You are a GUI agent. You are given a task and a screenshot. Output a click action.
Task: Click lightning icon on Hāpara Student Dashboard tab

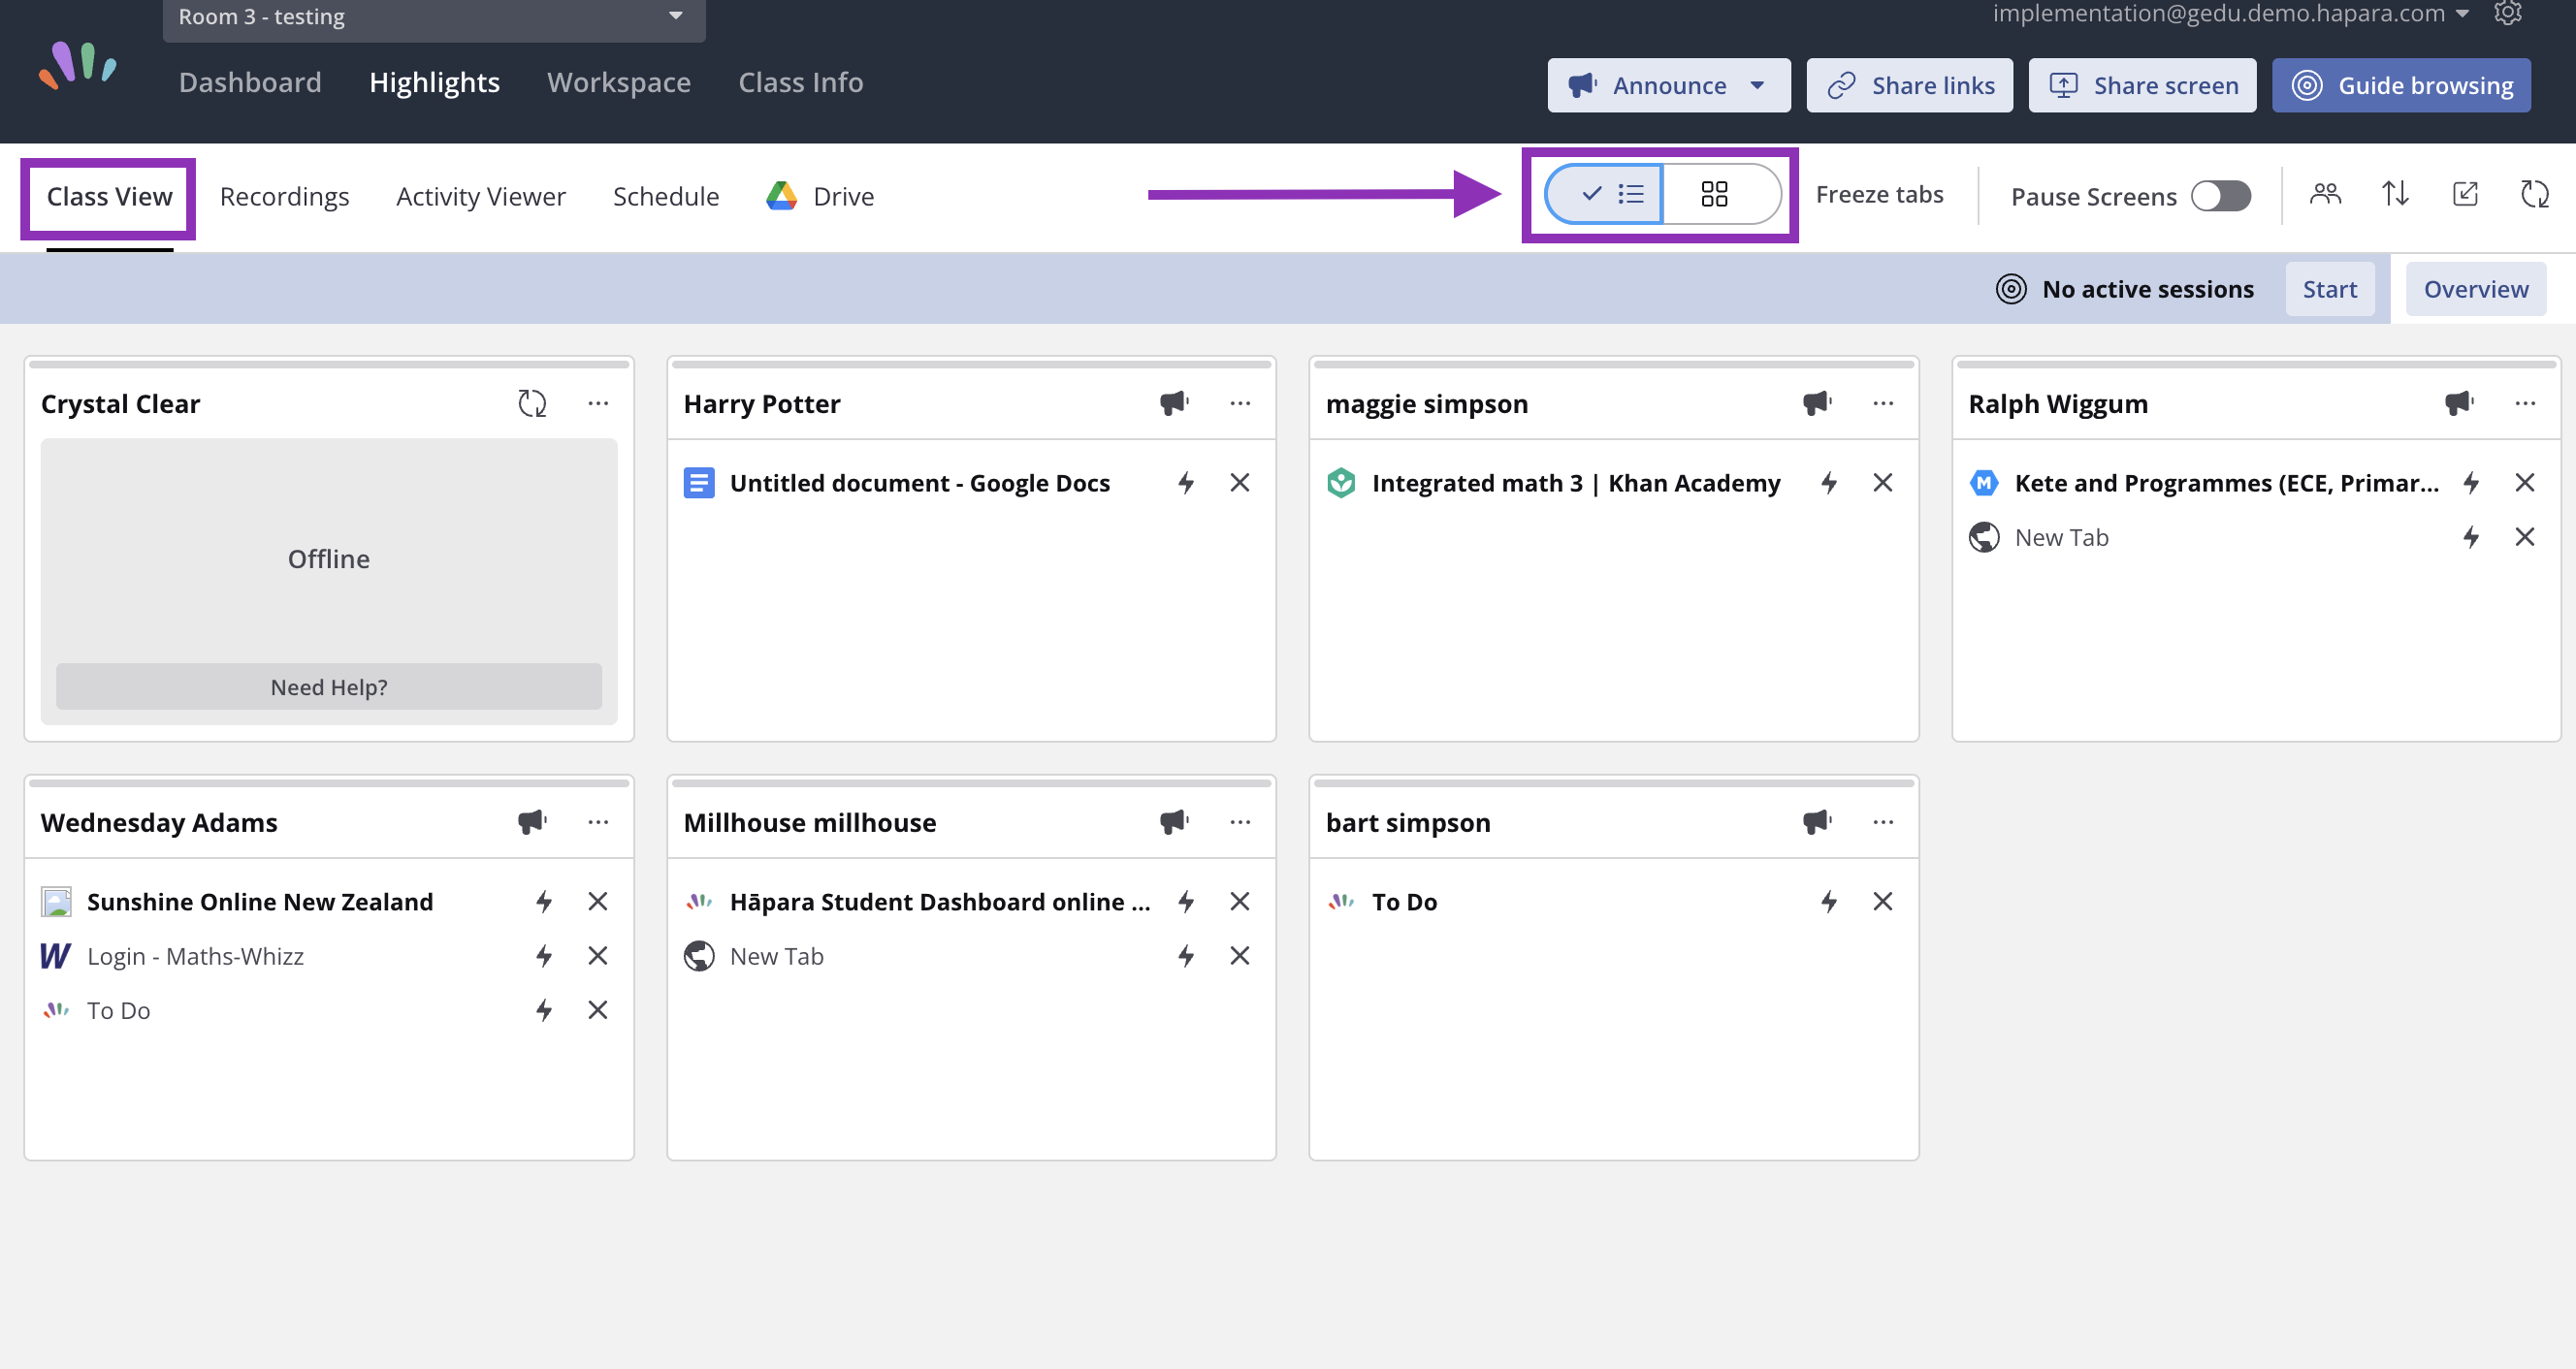tap(1186, 902)
